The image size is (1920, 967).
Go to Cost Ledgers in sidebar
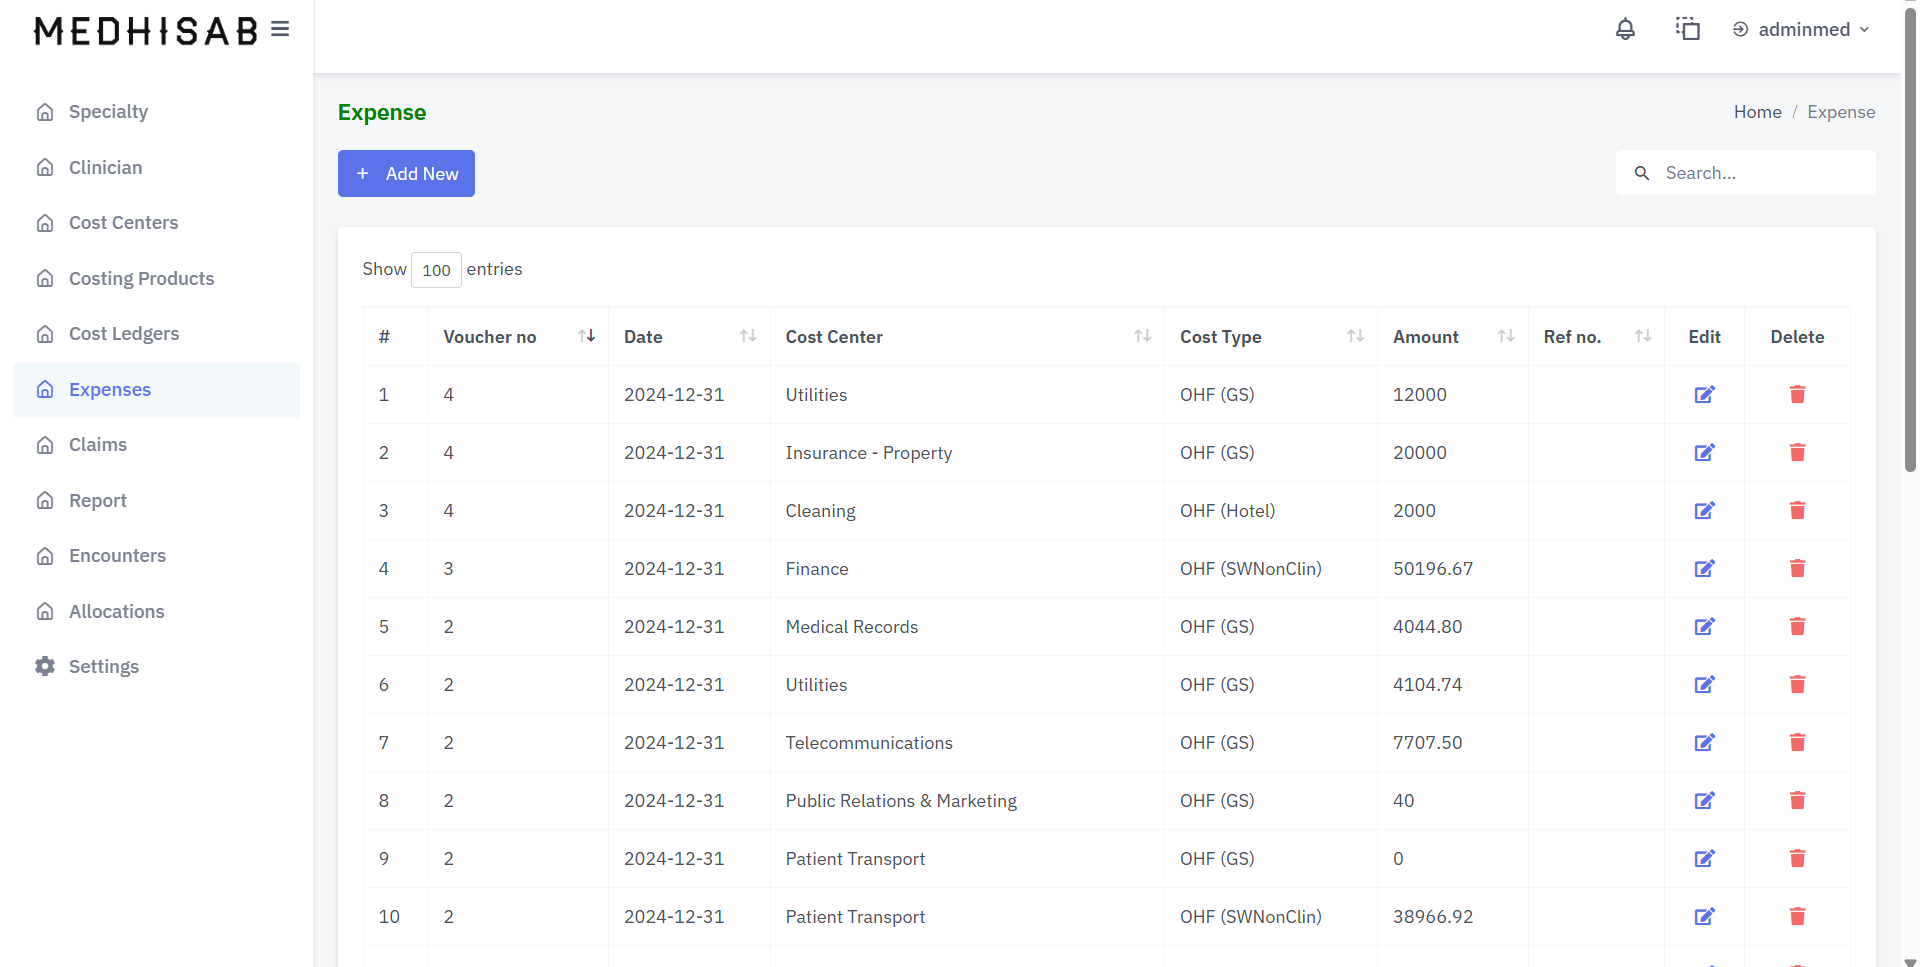(124, 334)
